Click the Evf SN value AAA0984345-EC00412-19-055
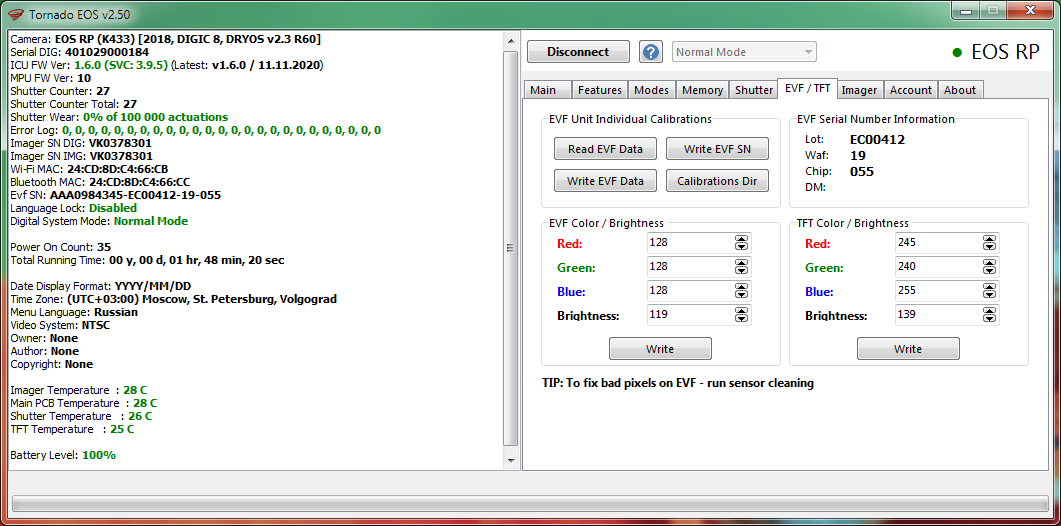This screenshot has height=526, width=1061. pos(135,195)
